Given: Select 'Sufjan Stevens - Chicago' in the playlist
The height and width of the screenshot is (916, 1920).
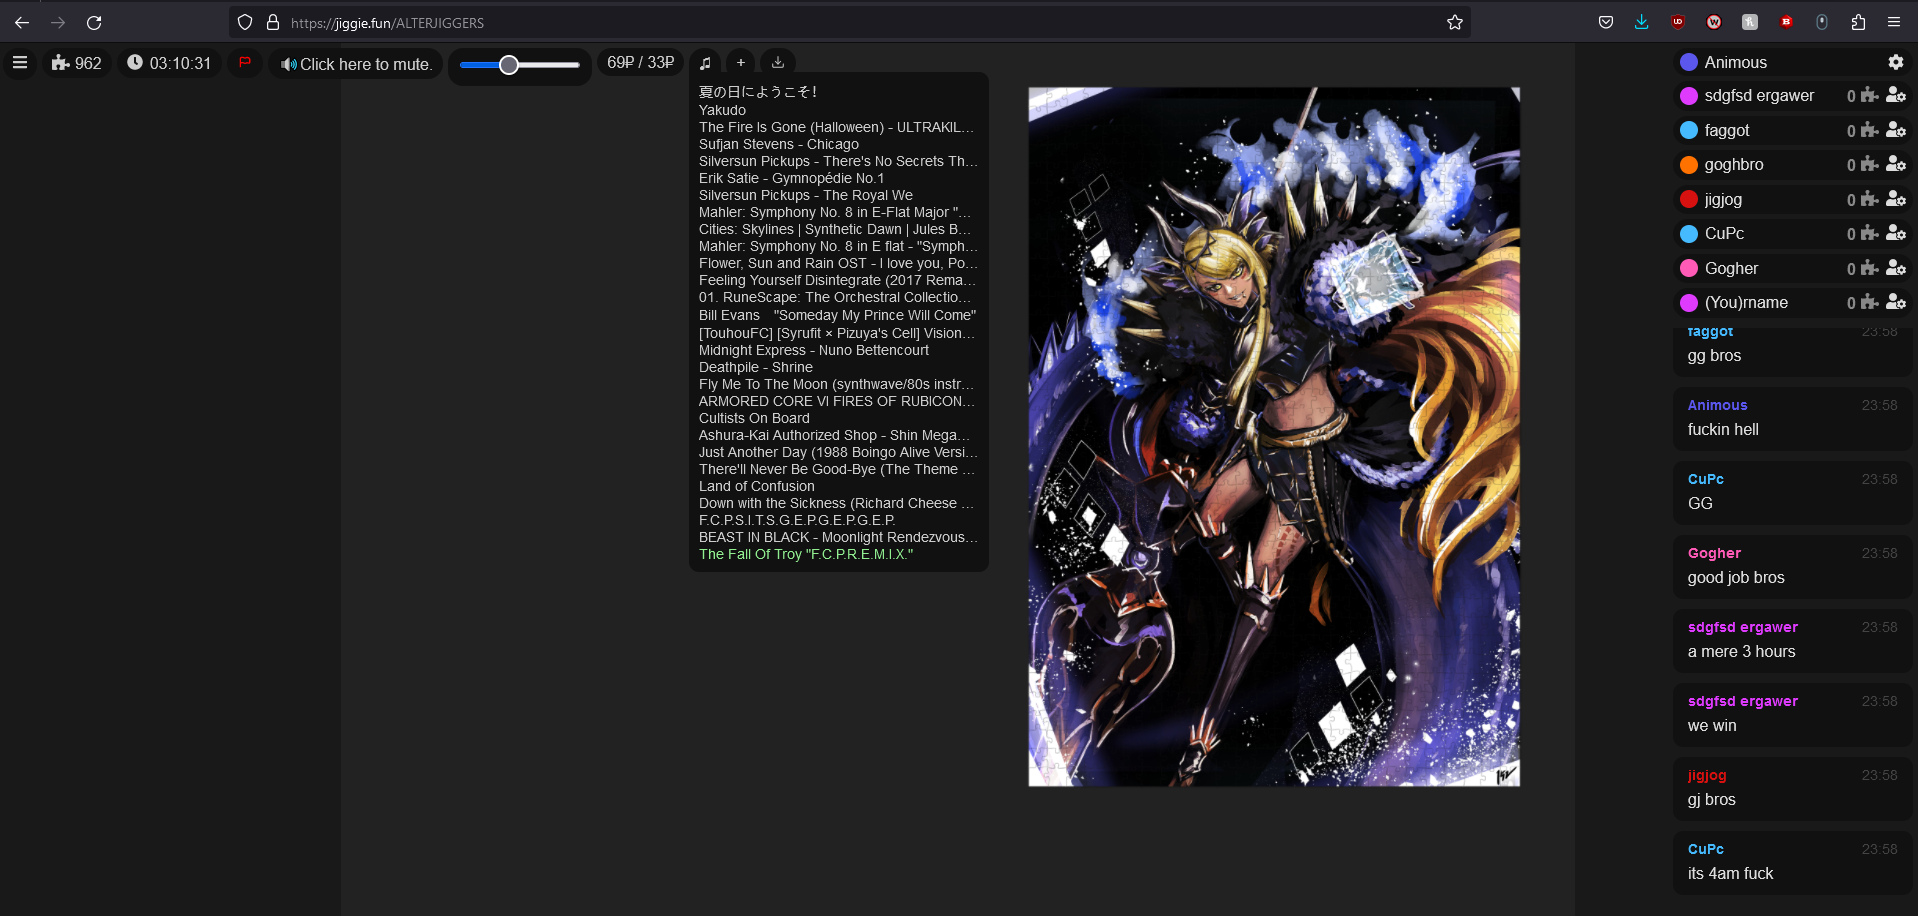Looking at the screenshot, I should click(x=779, y=144).
